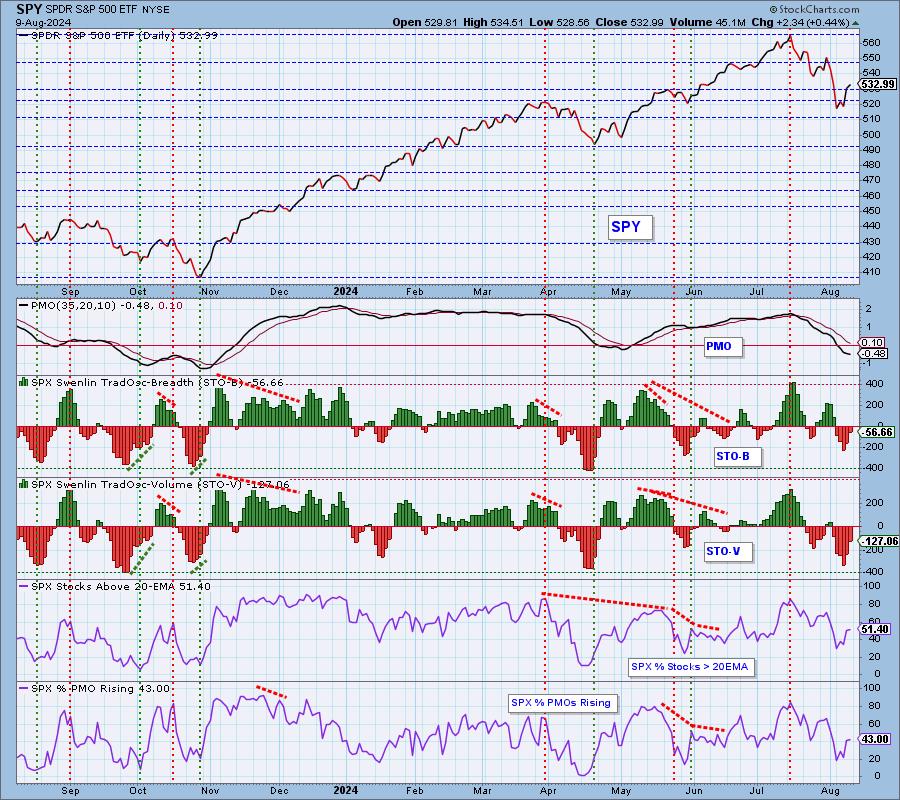The width and height of the screenshot is (900, 800).
Task: Click the 9-Aug-2024 date text
Action: coord(43,22)
